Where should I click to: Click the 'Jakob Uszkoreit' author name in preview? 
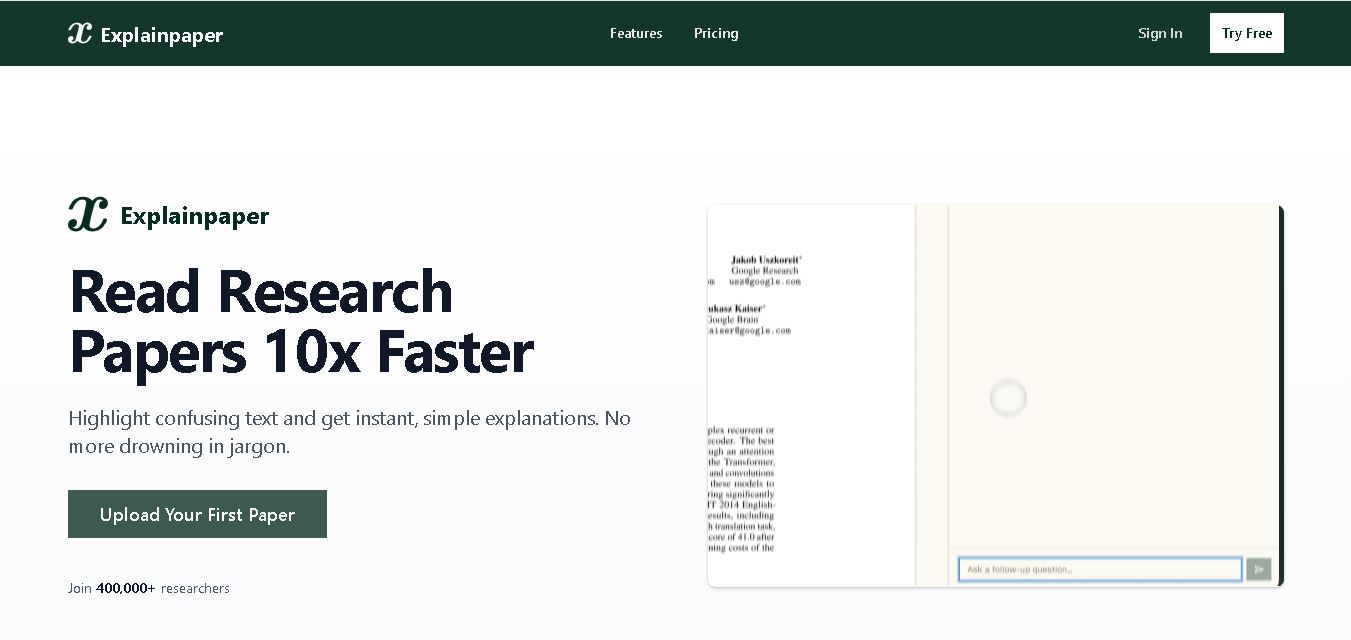tap(766, 260)
